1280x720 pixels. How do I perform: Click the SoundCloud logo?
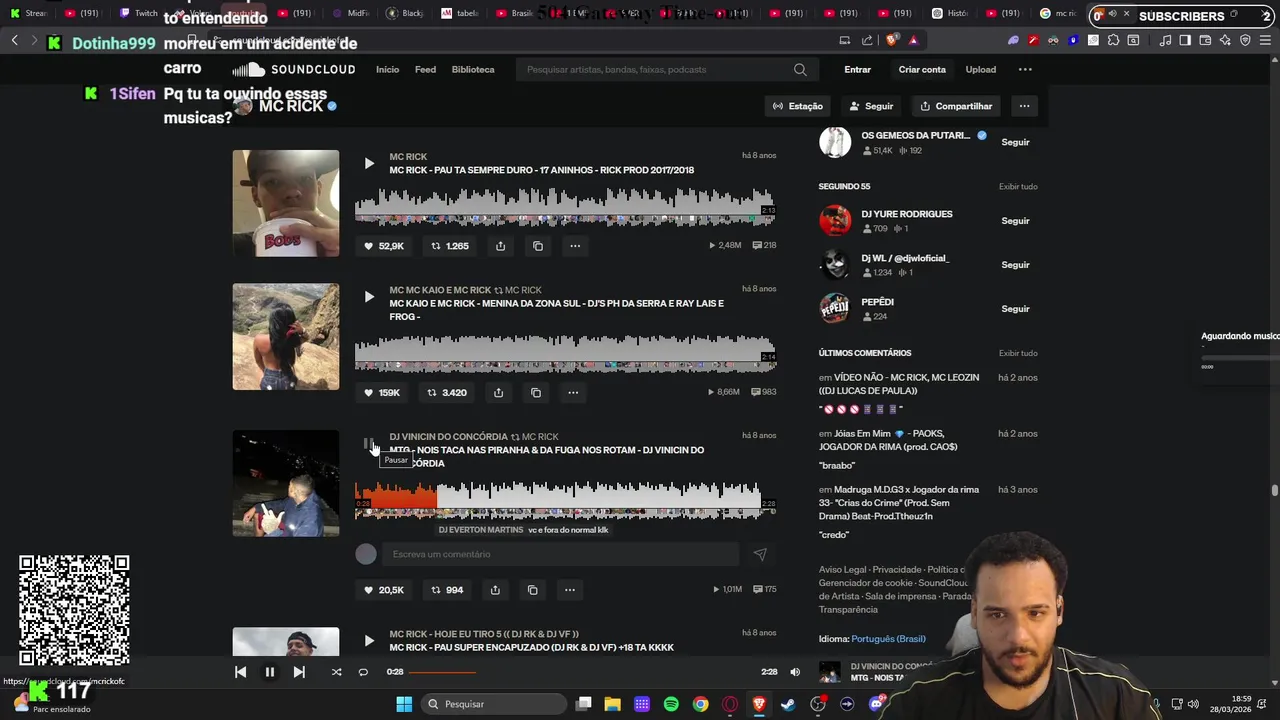(x=294, y=69)
